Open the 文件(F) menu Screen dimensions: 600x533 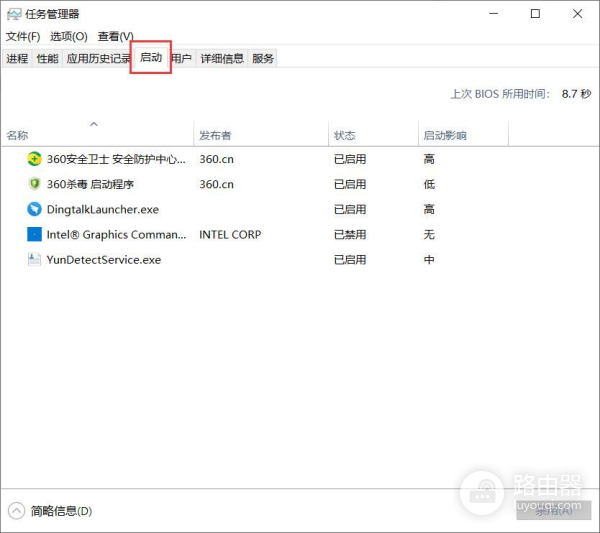23,36
